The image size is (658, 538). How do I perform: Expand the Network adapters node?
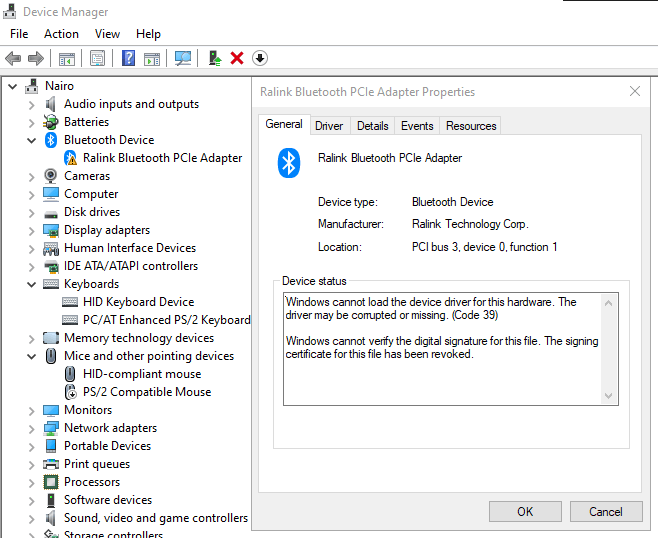(x=32, y=428)
